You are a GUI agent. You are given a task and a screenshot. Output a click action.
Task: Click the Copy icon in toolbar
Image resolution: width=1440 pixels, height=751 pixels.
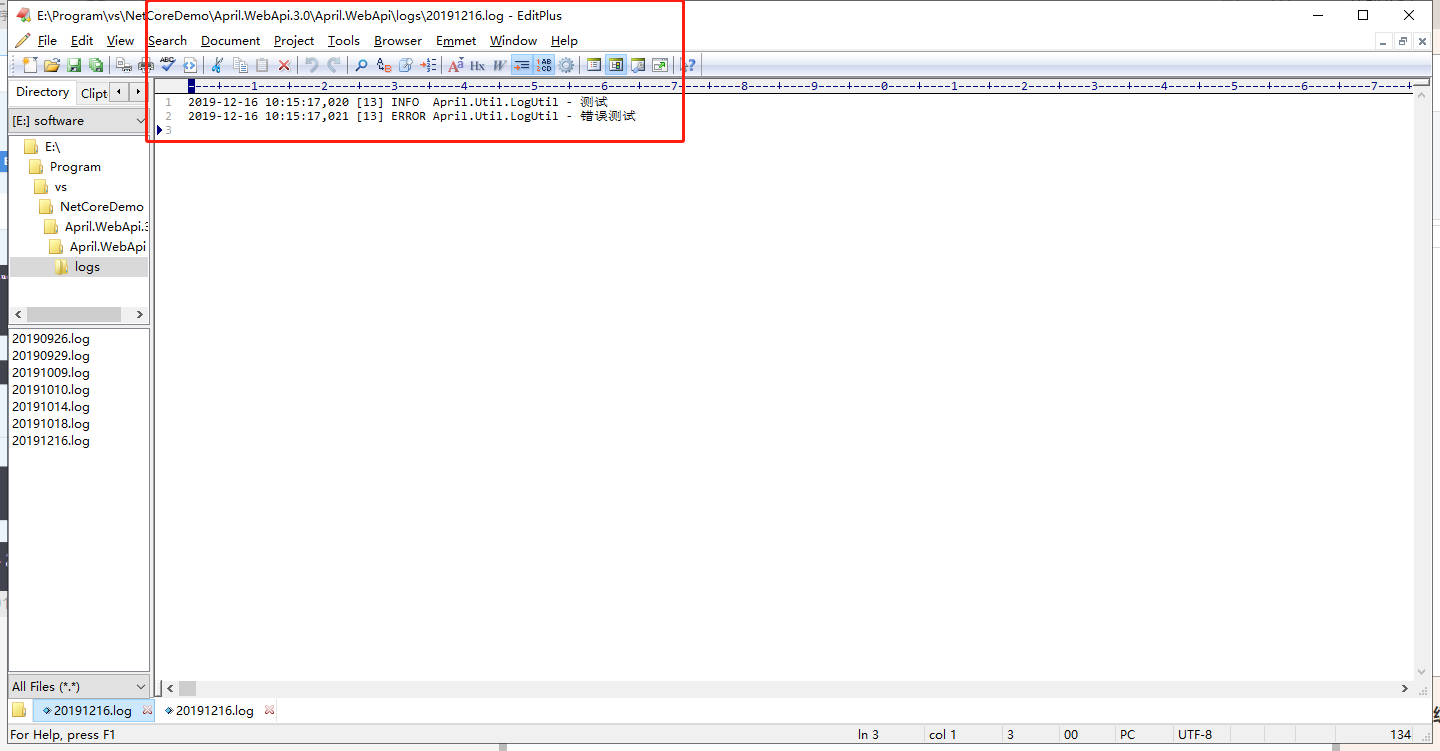coord(241,65)
